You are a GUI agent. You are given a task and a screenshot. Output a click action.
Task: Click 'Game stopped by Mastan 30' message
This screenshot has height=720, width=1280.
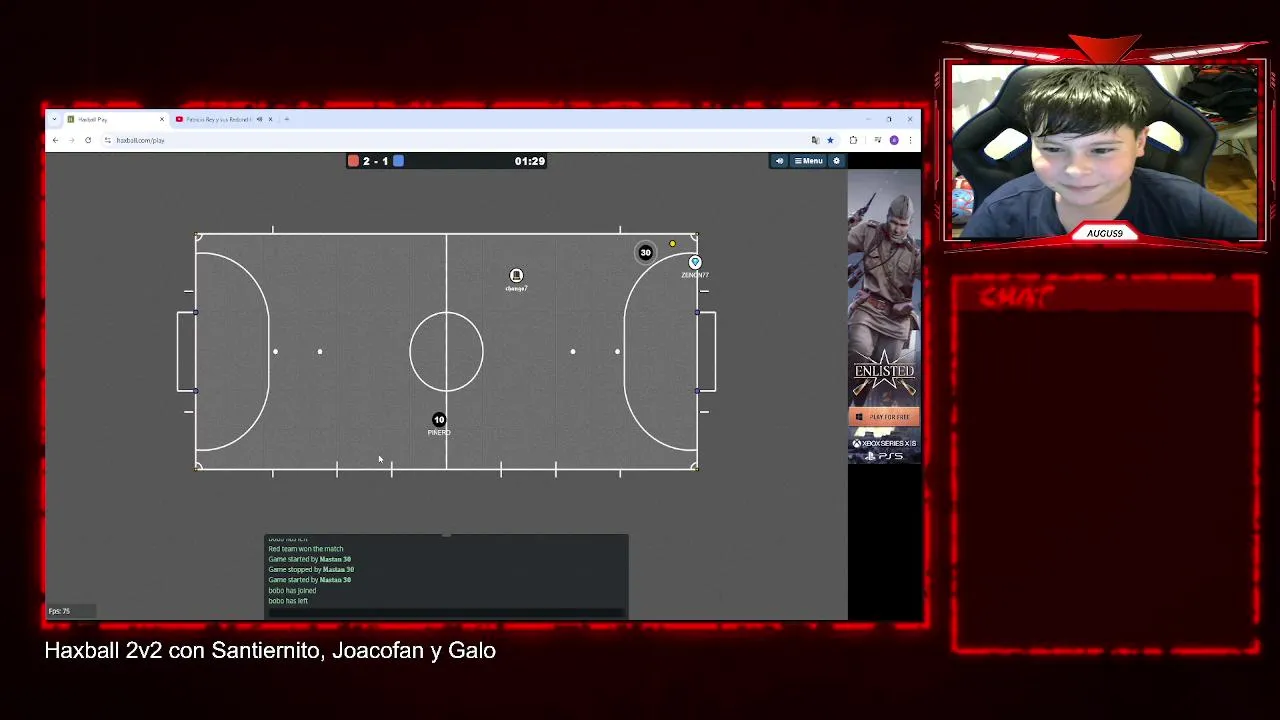(311, 569)
